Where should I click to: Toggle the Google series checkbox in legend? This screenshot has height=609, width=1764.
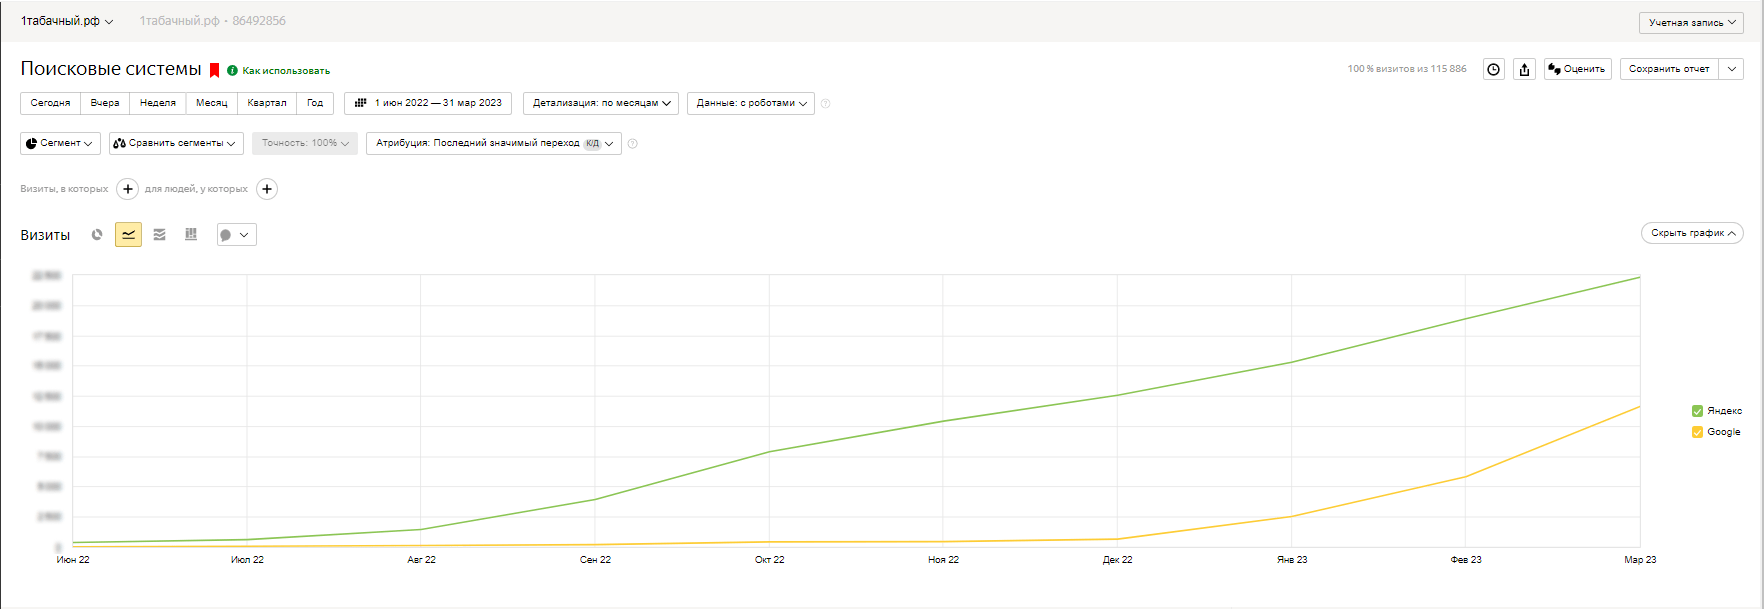click(x=1697, y=432)
